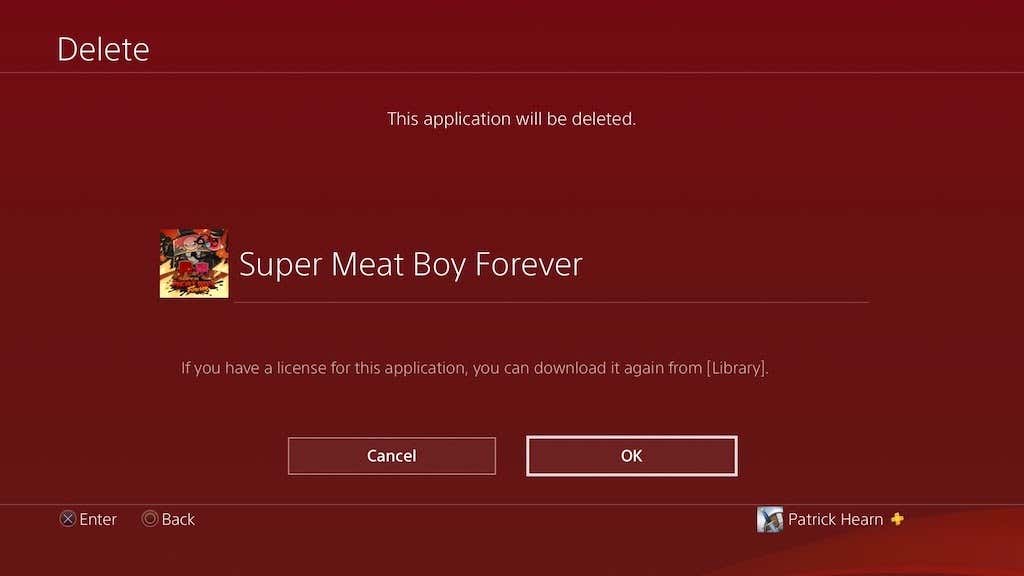Click the word 'Forever' in the game title
This screenshot has height=576, width=1024.
pyautogui.click(x=528, y=264)
